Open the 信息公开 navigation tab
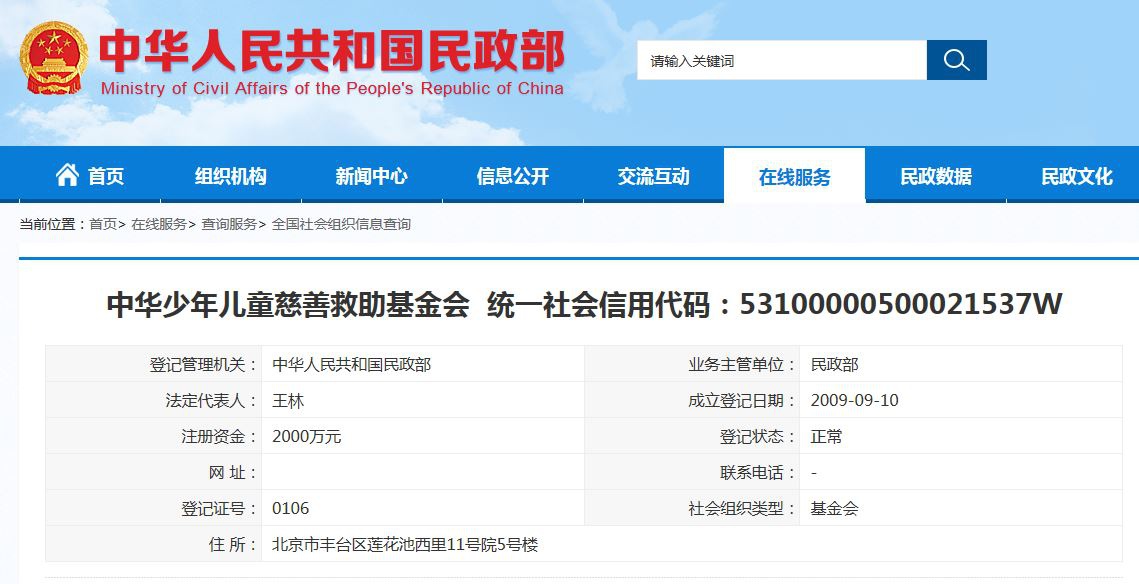 [x=513, y=175]
